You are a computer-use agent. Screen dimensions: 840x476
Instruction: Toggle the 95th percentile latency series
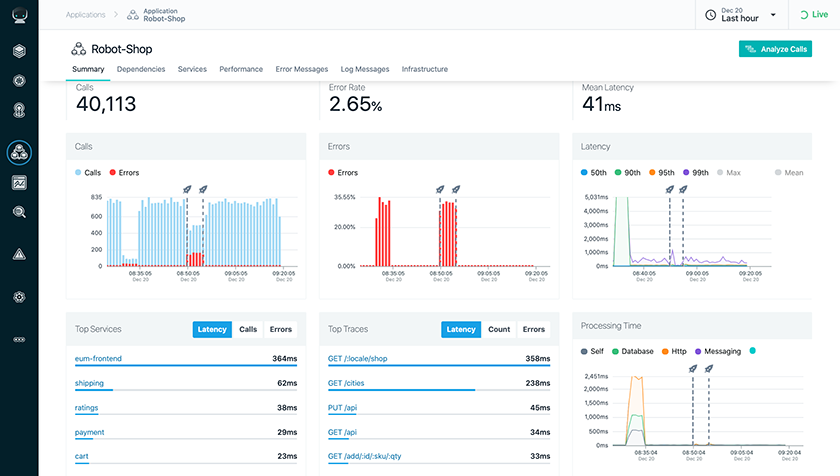click(662, 173)
